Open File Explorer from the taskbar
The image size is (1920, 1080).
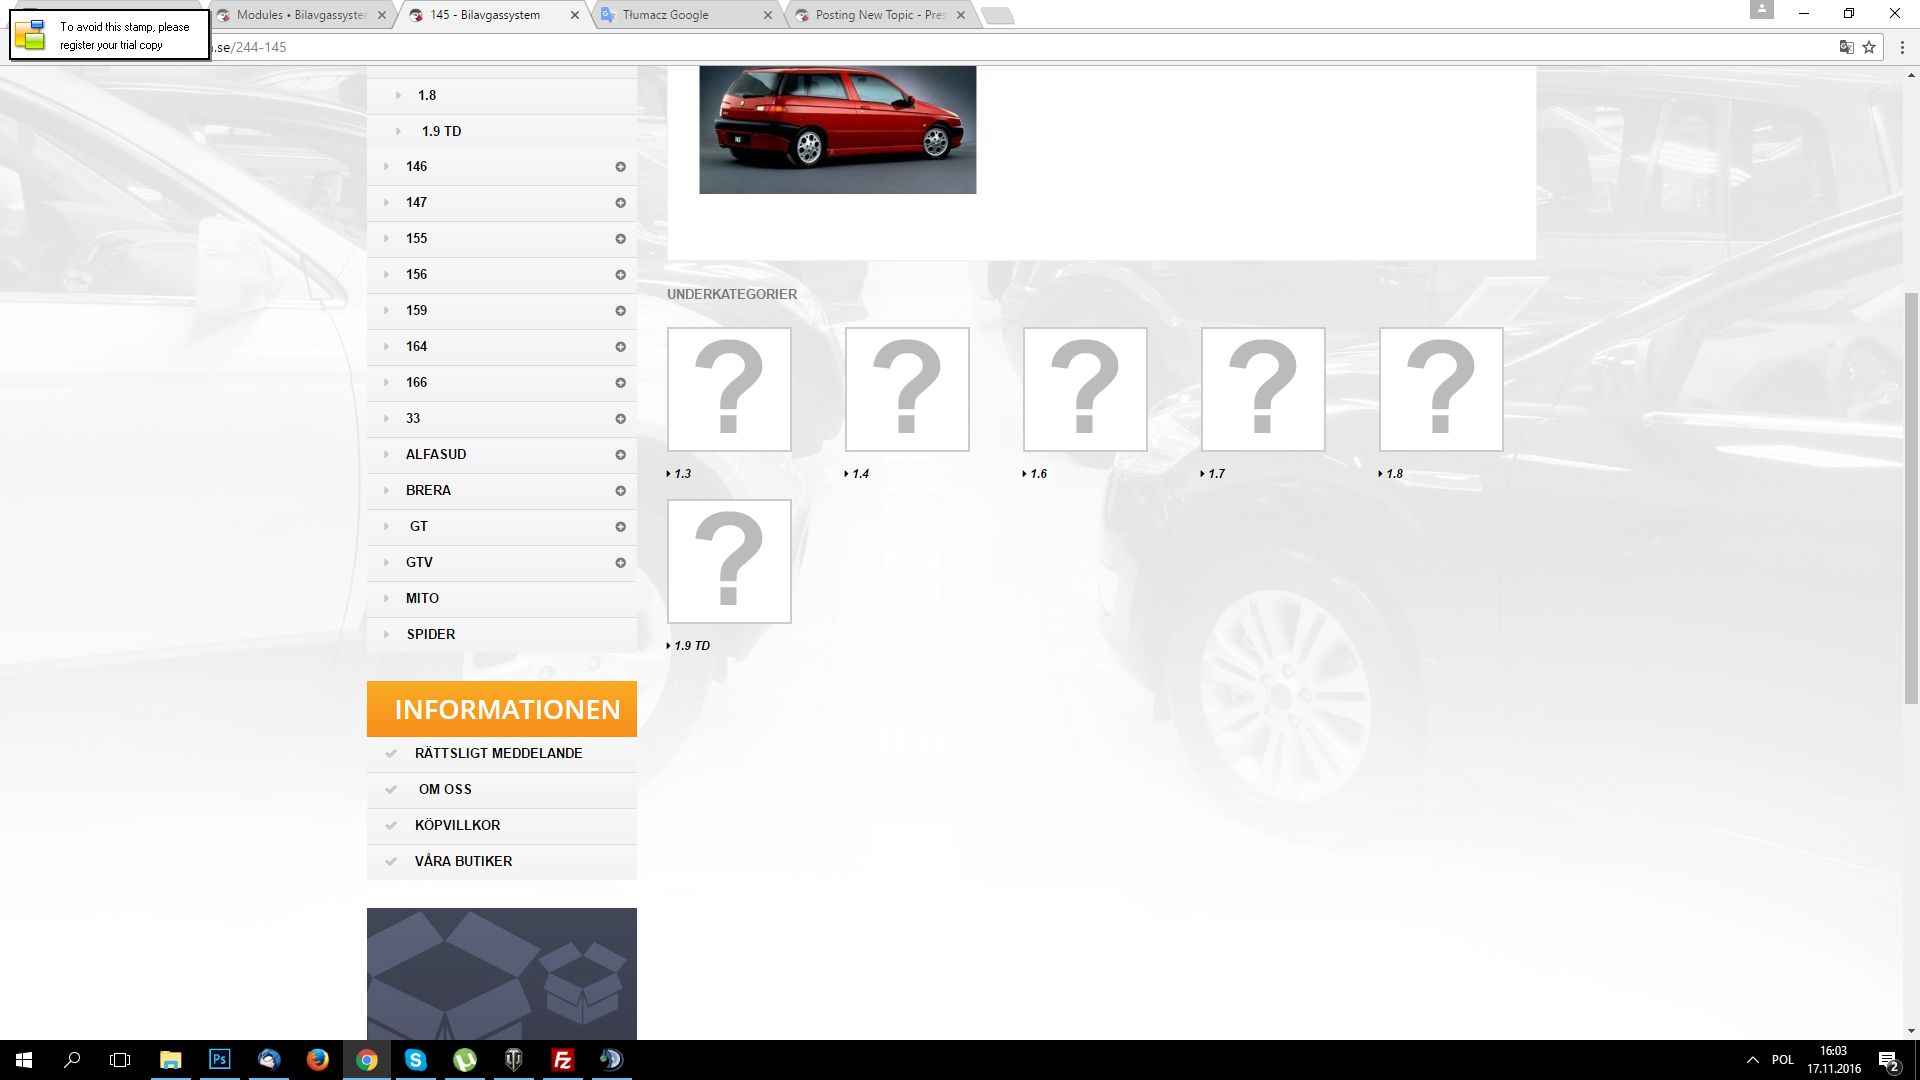click(170, 1060)
